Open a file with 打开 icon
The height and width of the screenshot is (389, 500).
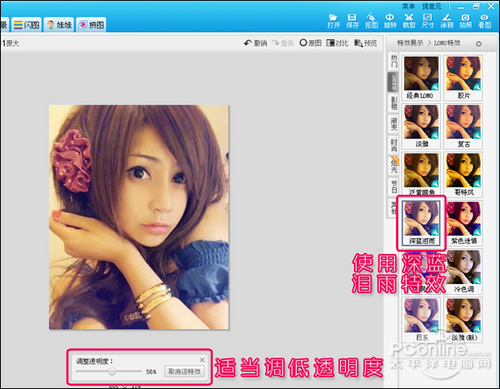click(x=333, y=21)
